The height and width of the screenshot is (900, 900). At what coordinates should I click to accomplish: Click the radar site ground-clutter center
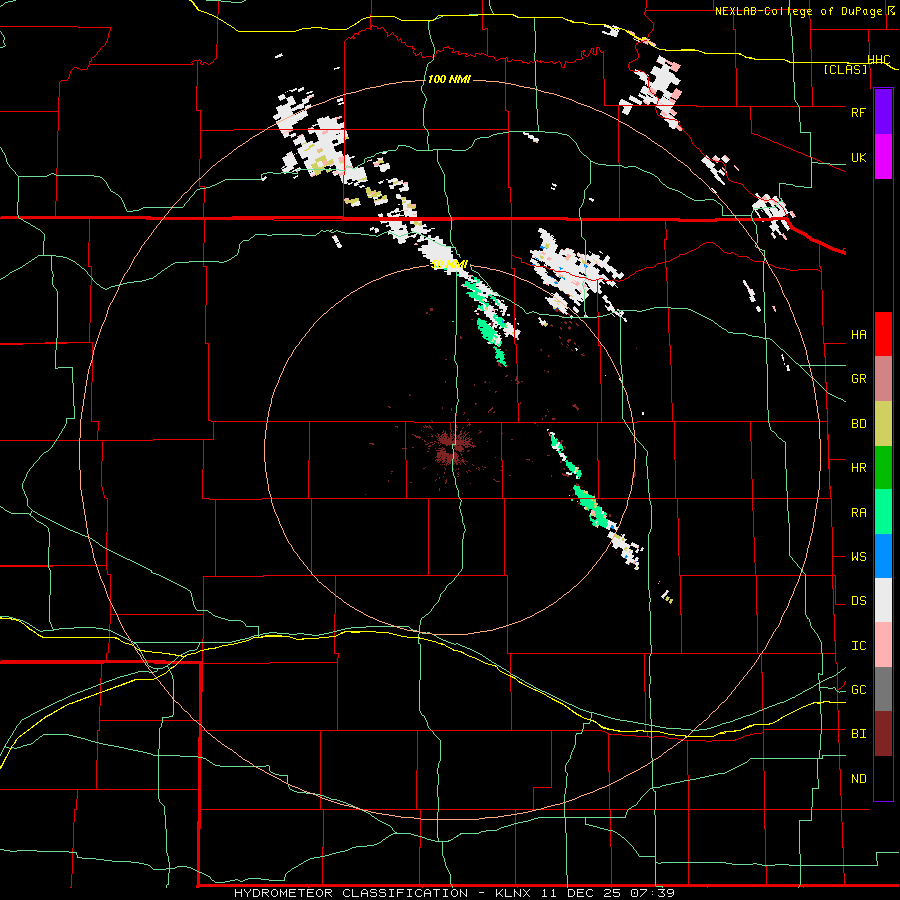452,447
